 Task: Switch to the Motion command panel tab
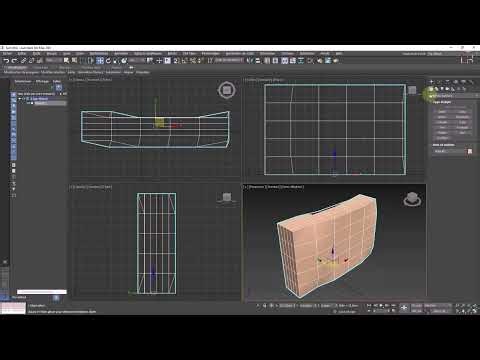coord(456,82)
